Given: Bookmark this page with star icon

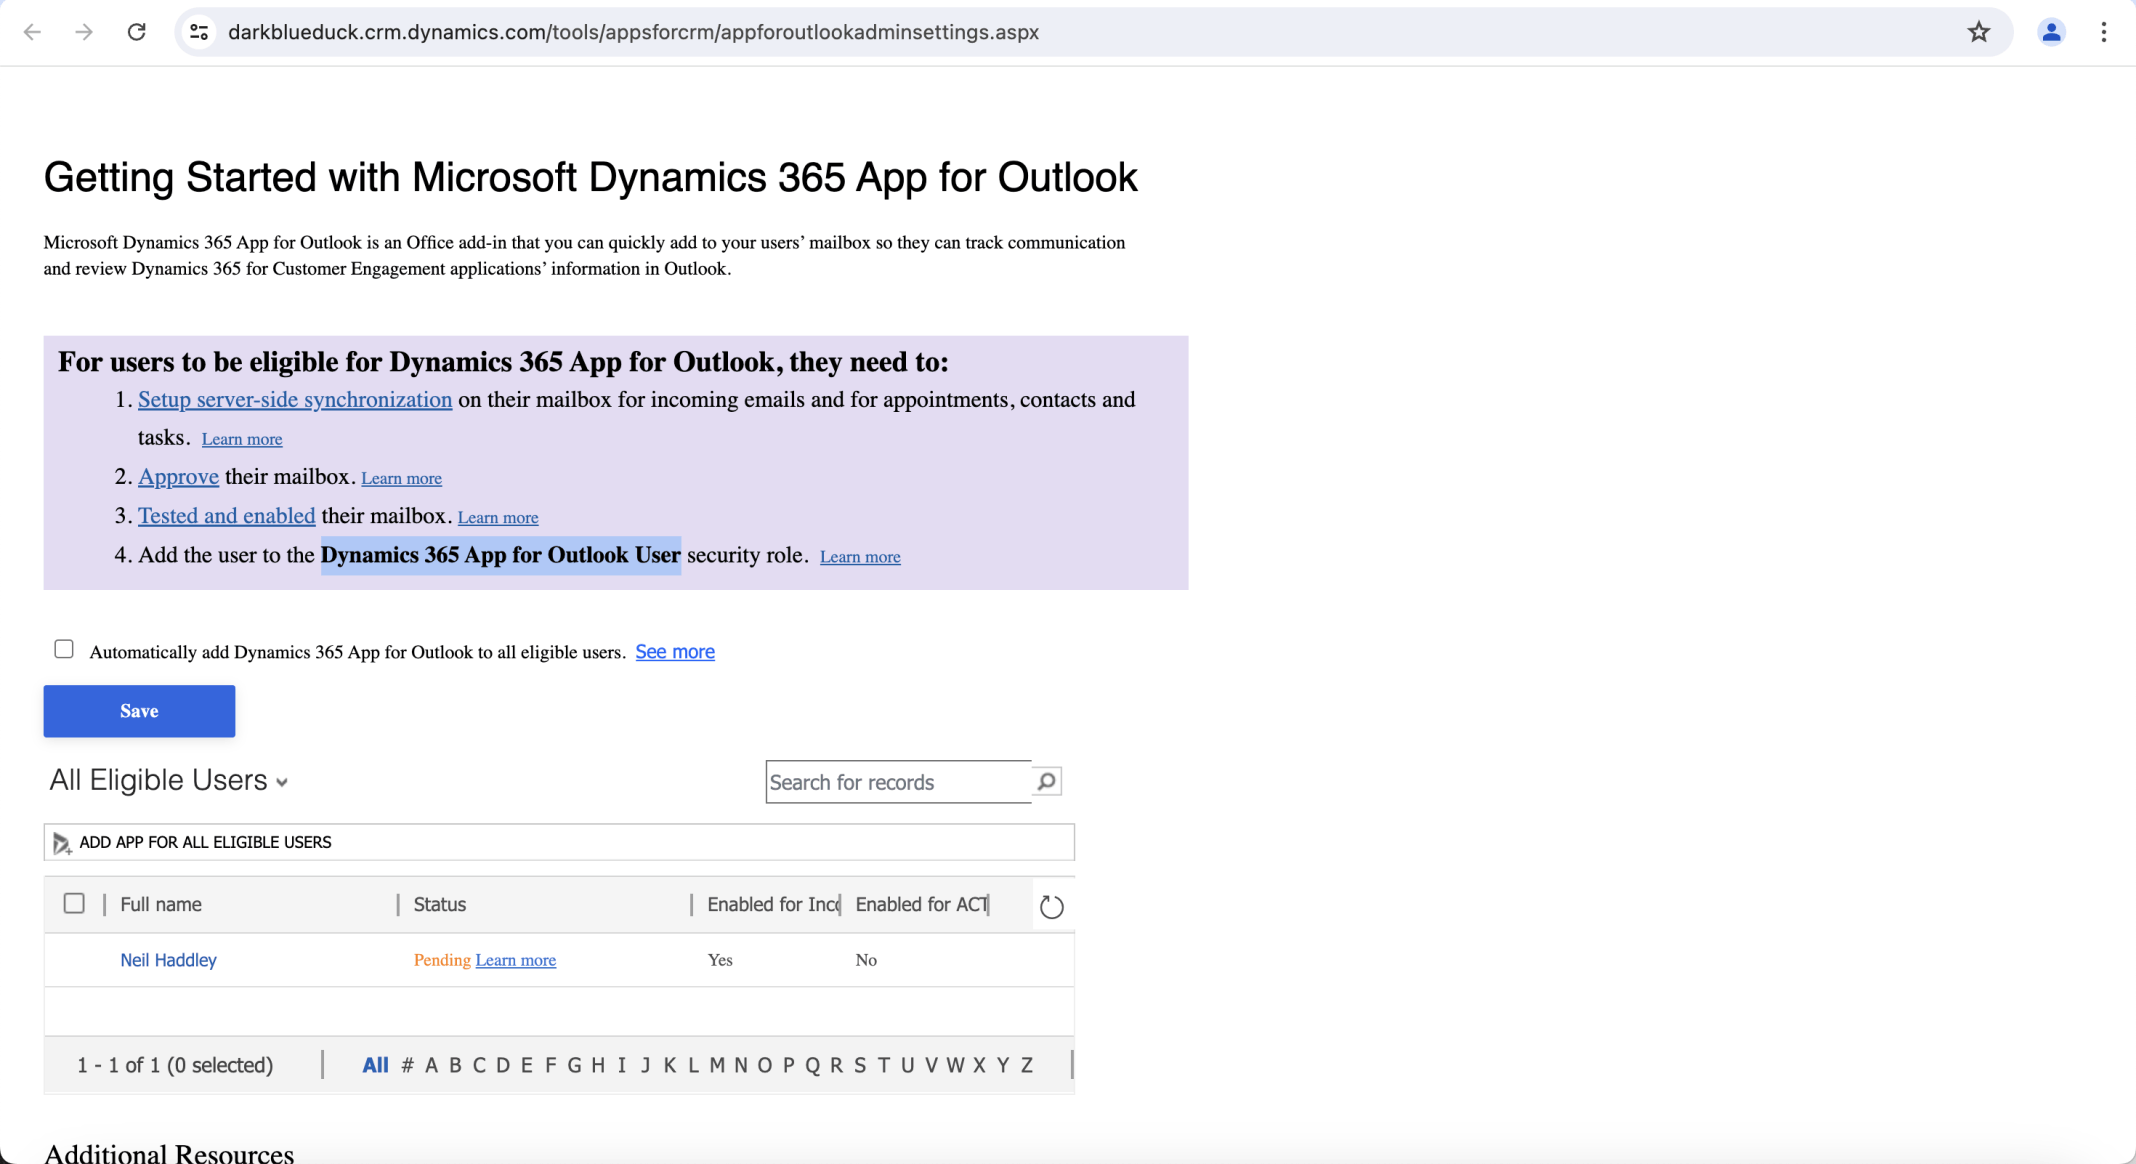Looking at the screenshot, I should [1978, 32].
